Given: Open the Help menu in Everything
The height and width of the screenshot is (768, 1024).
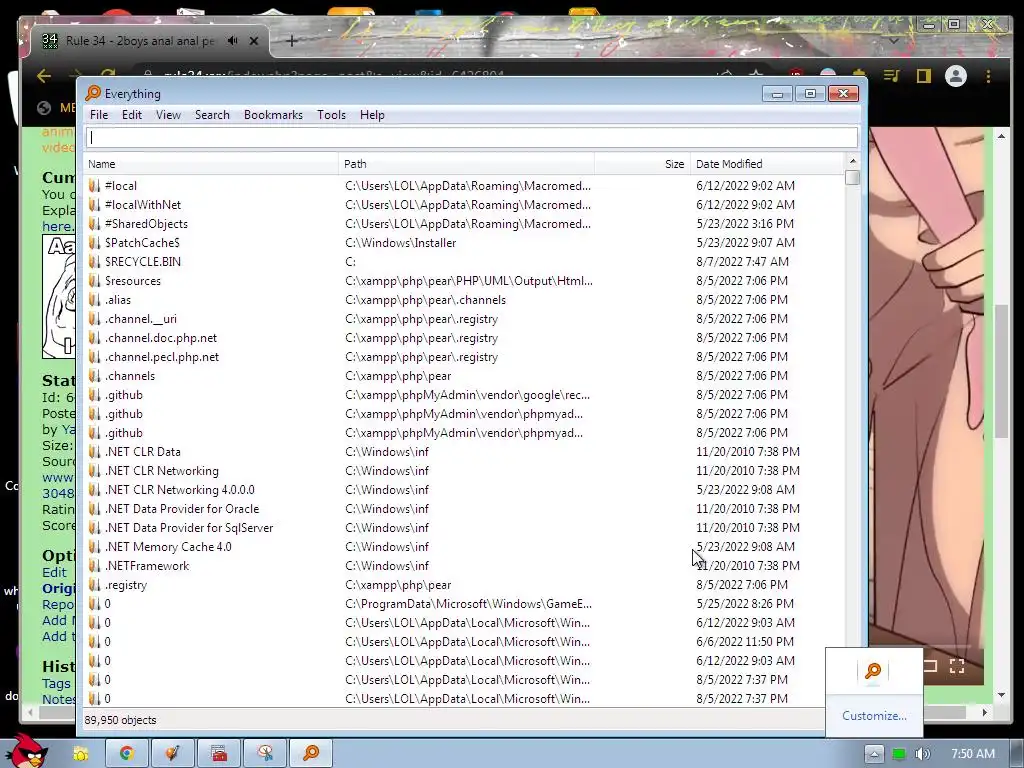Looking at the screenshot, I should [372, 115].
